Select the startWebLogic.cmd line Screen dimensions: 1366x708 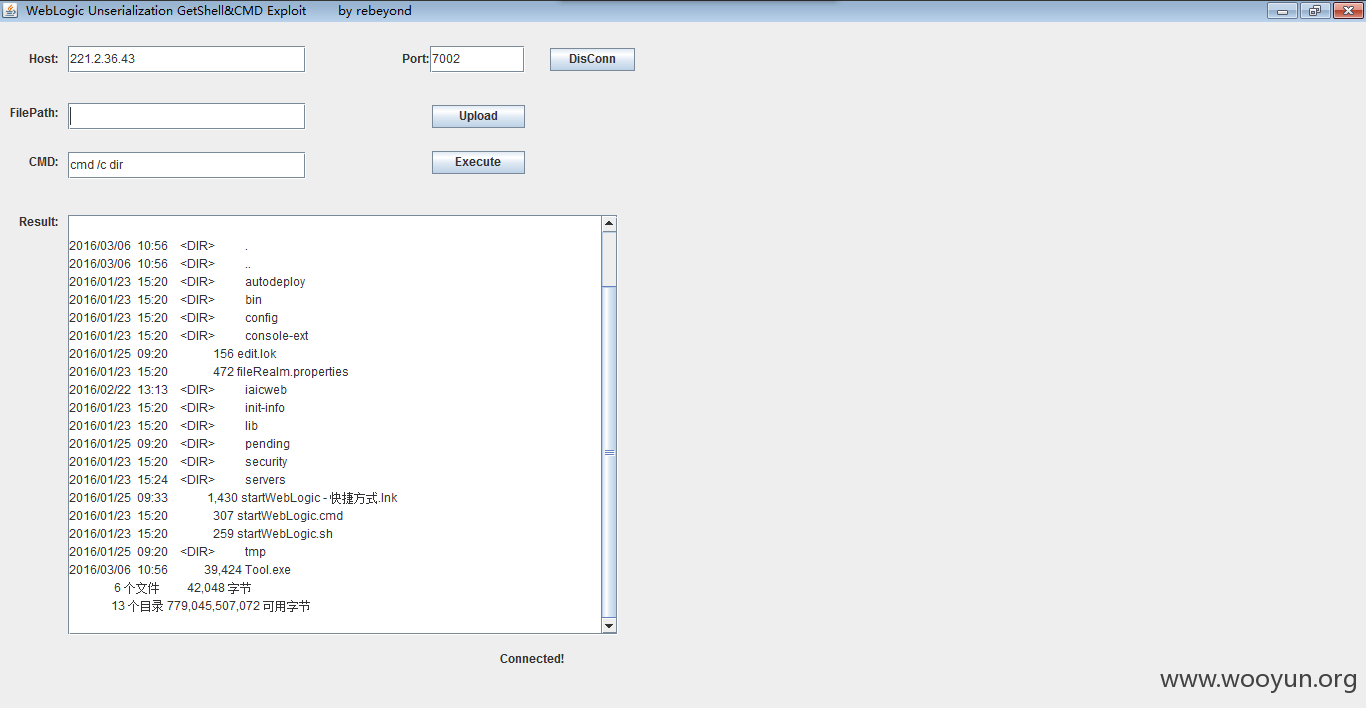[x=206, y=516]
